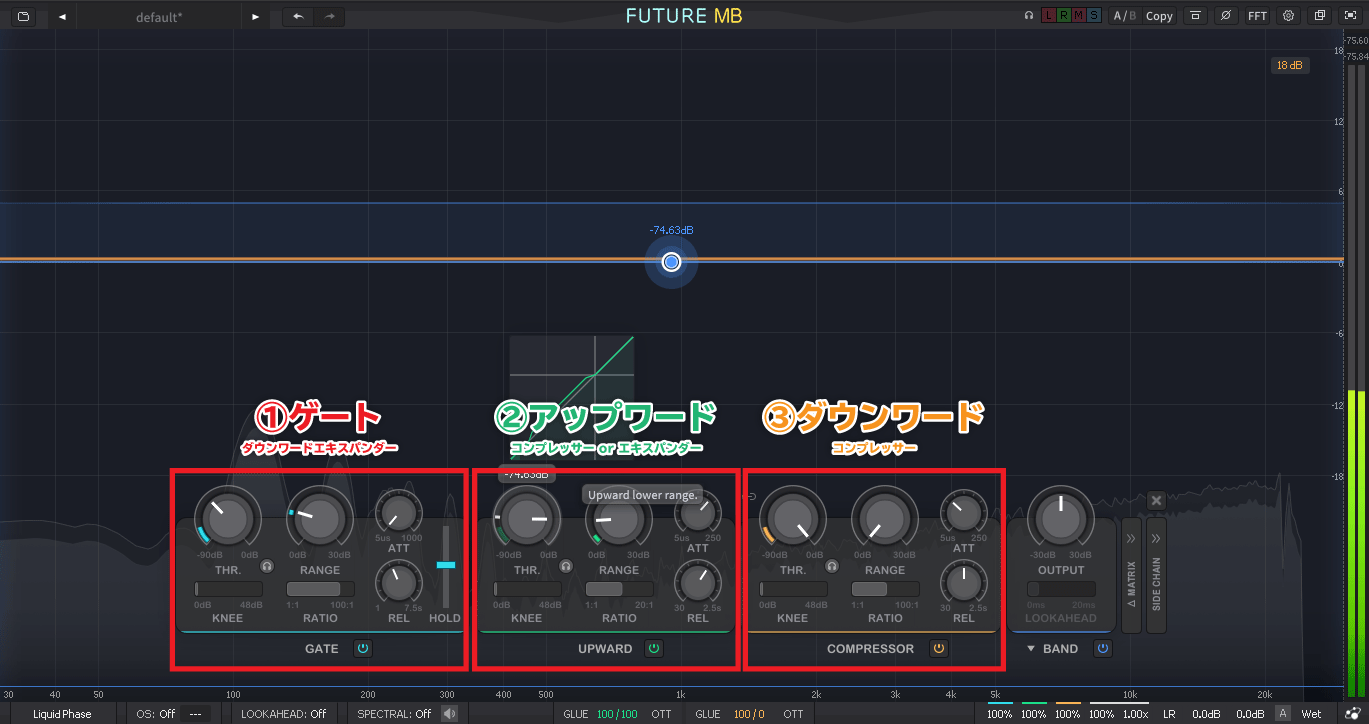
Task: Open the Liquid Phase mode menu
Action: pos(62,714)
